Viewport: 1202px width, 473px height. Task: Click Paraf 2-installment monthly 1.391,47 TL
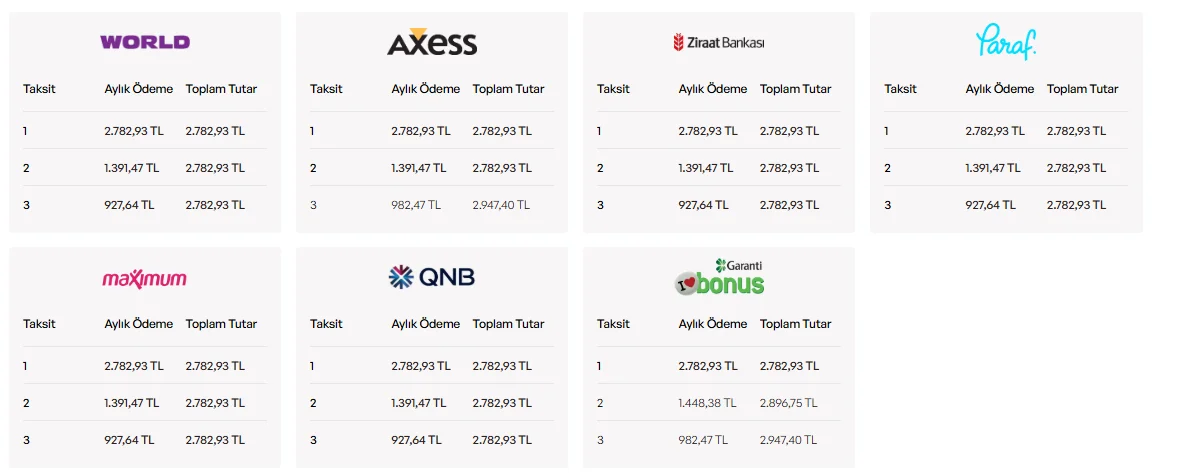(x=995, y=167)
